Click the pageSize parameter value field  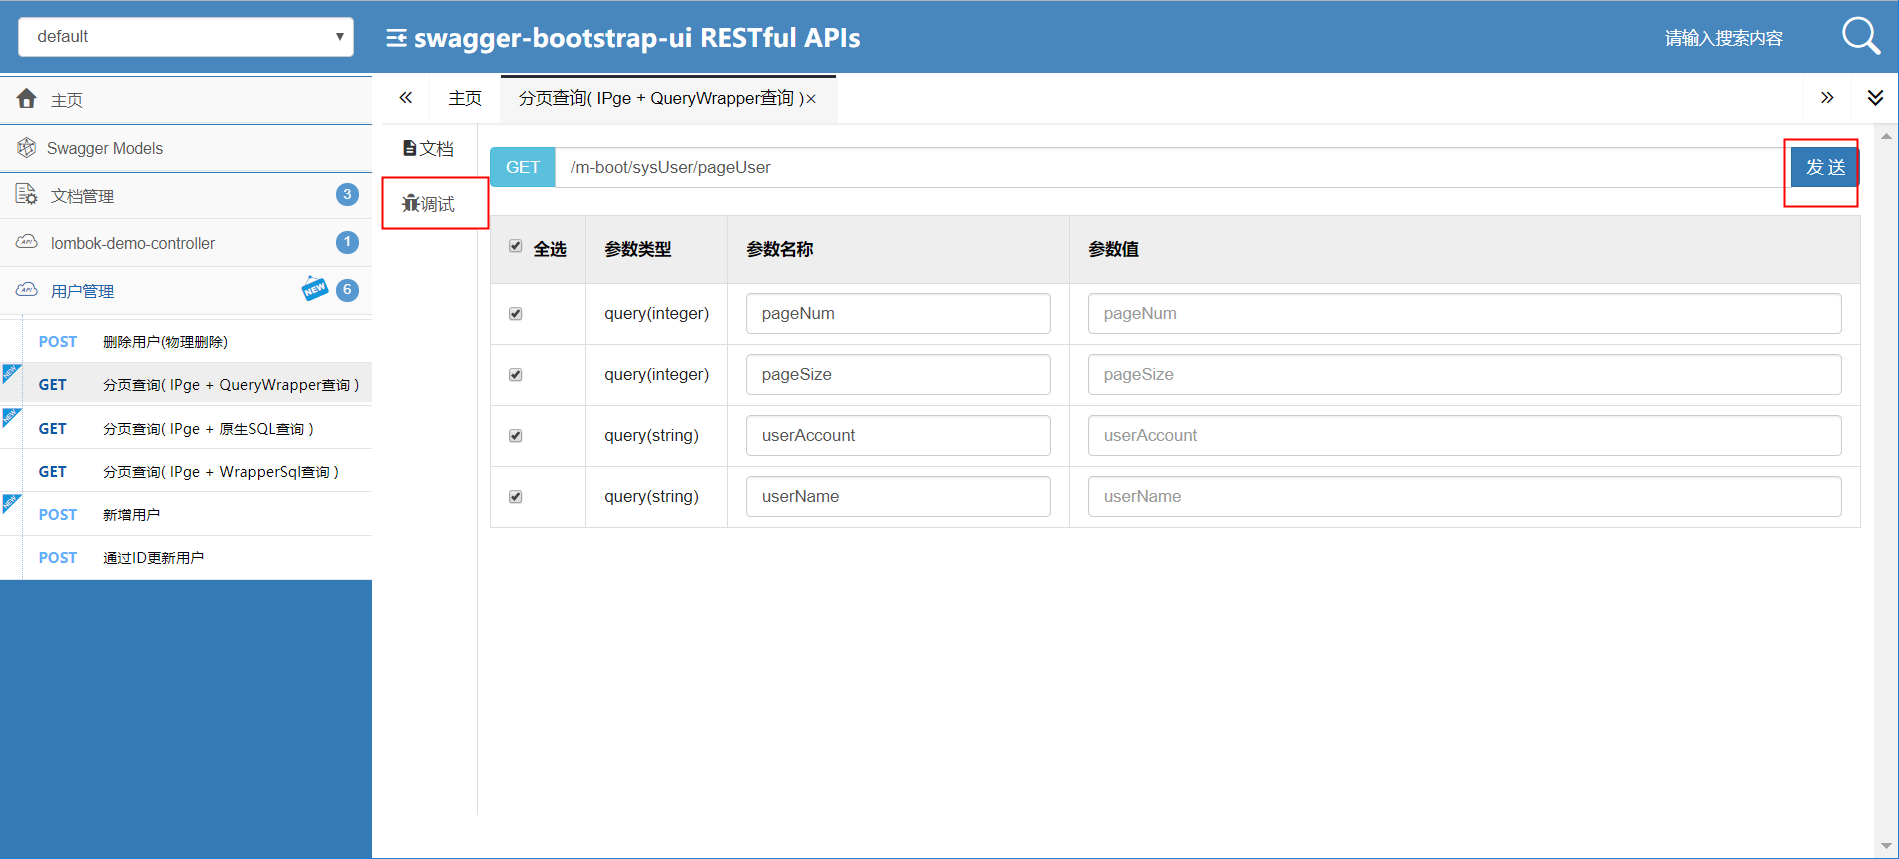tap(1464, 375)
